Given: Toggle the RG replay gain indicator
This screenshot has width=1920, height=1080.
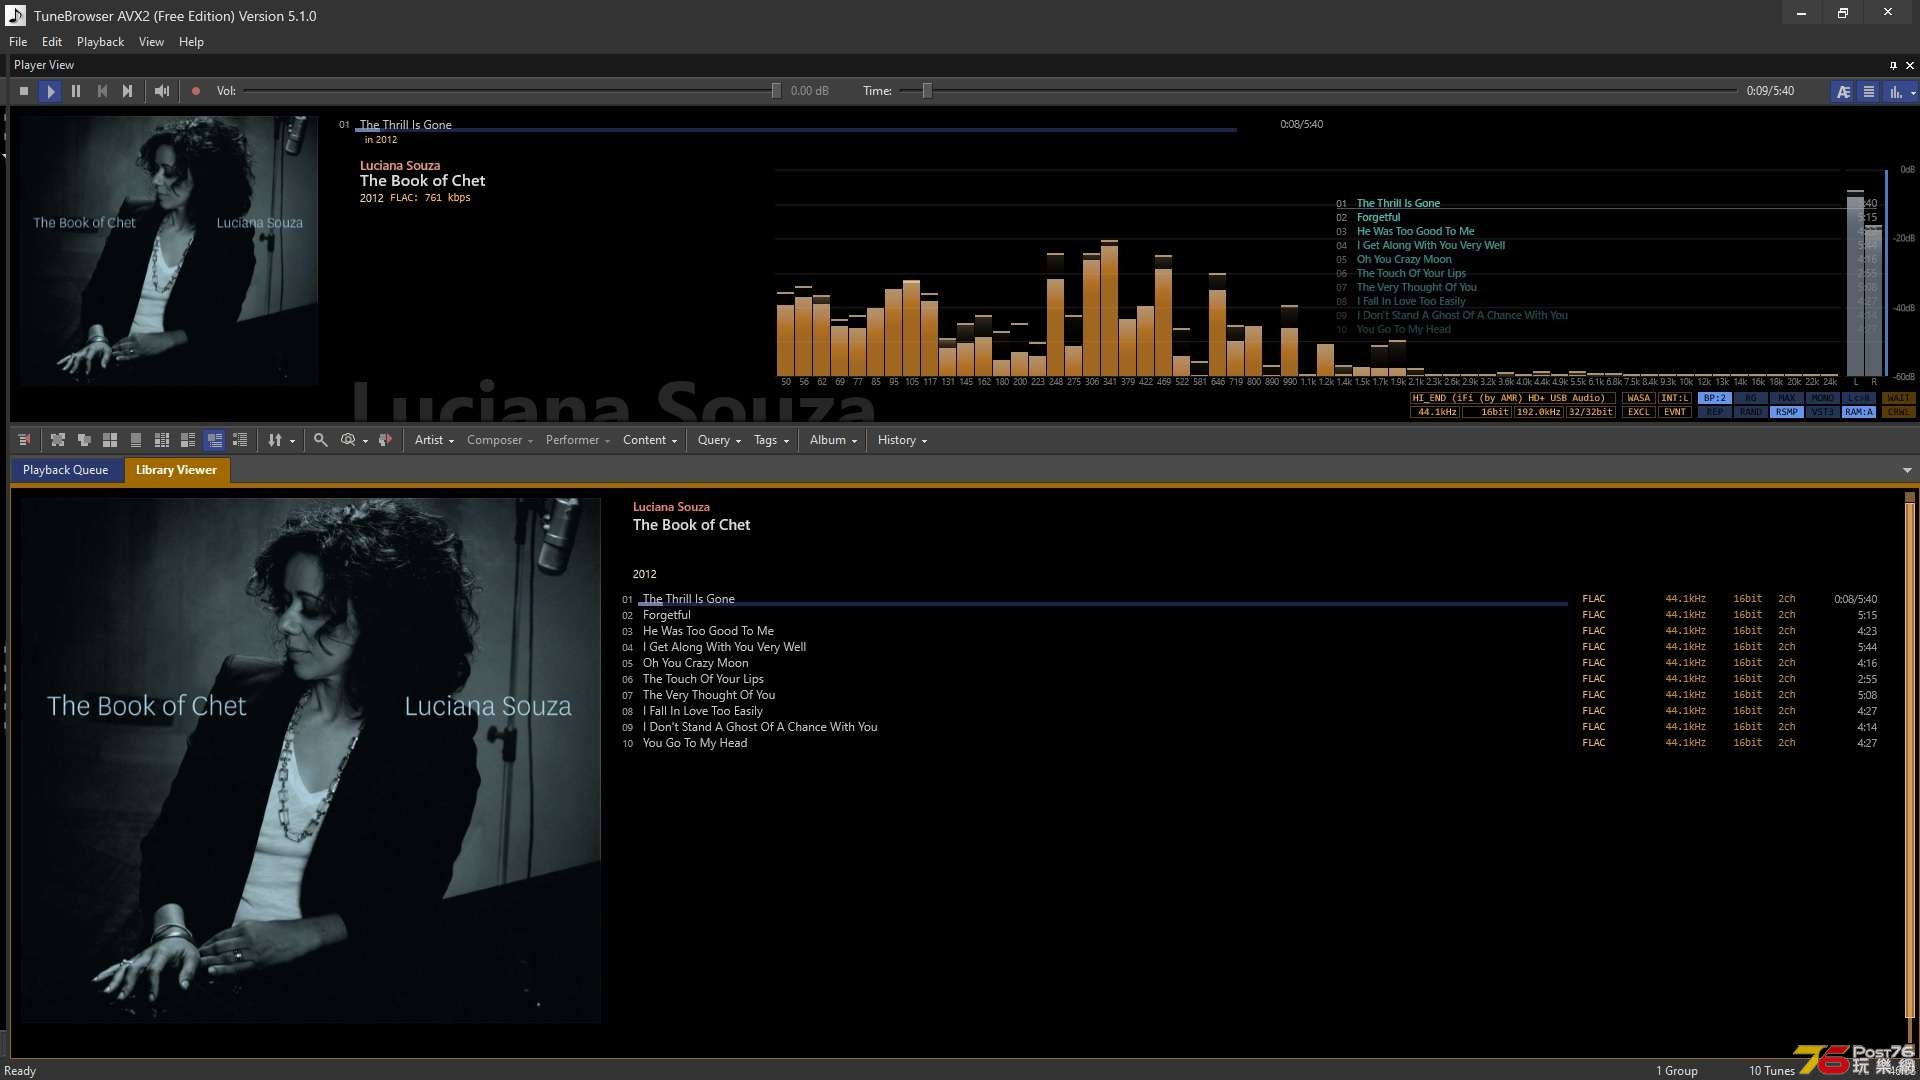Looking at the screenshot, I should [1751, 398].
